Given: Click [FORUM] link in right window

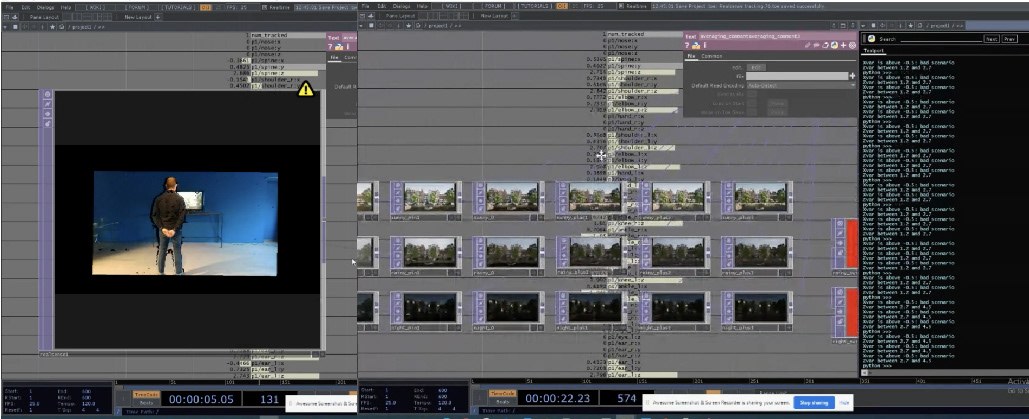Looking at the screenshot, I should coord(493,6).
